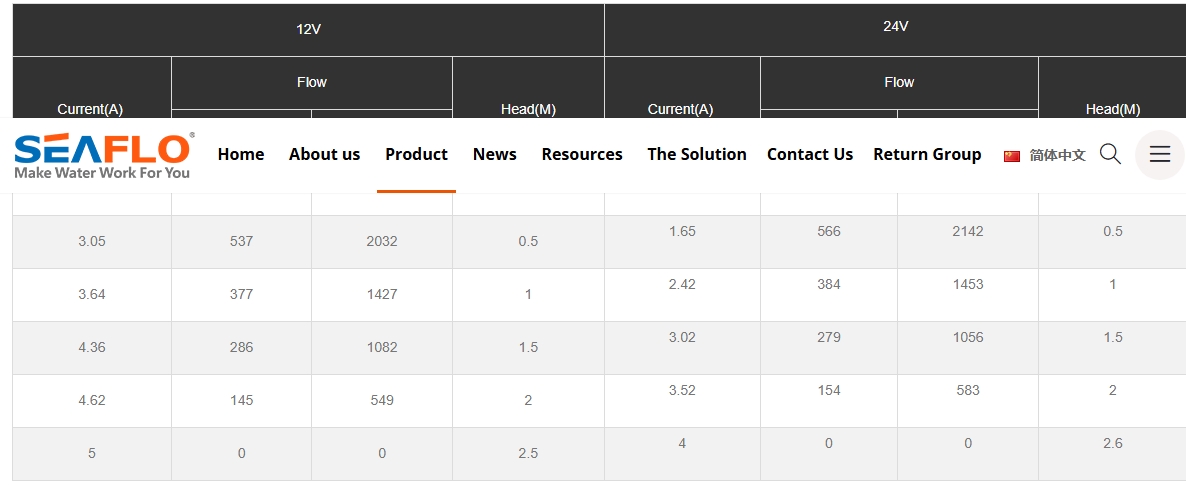Navigate to The Solution page

coord(697,154)
